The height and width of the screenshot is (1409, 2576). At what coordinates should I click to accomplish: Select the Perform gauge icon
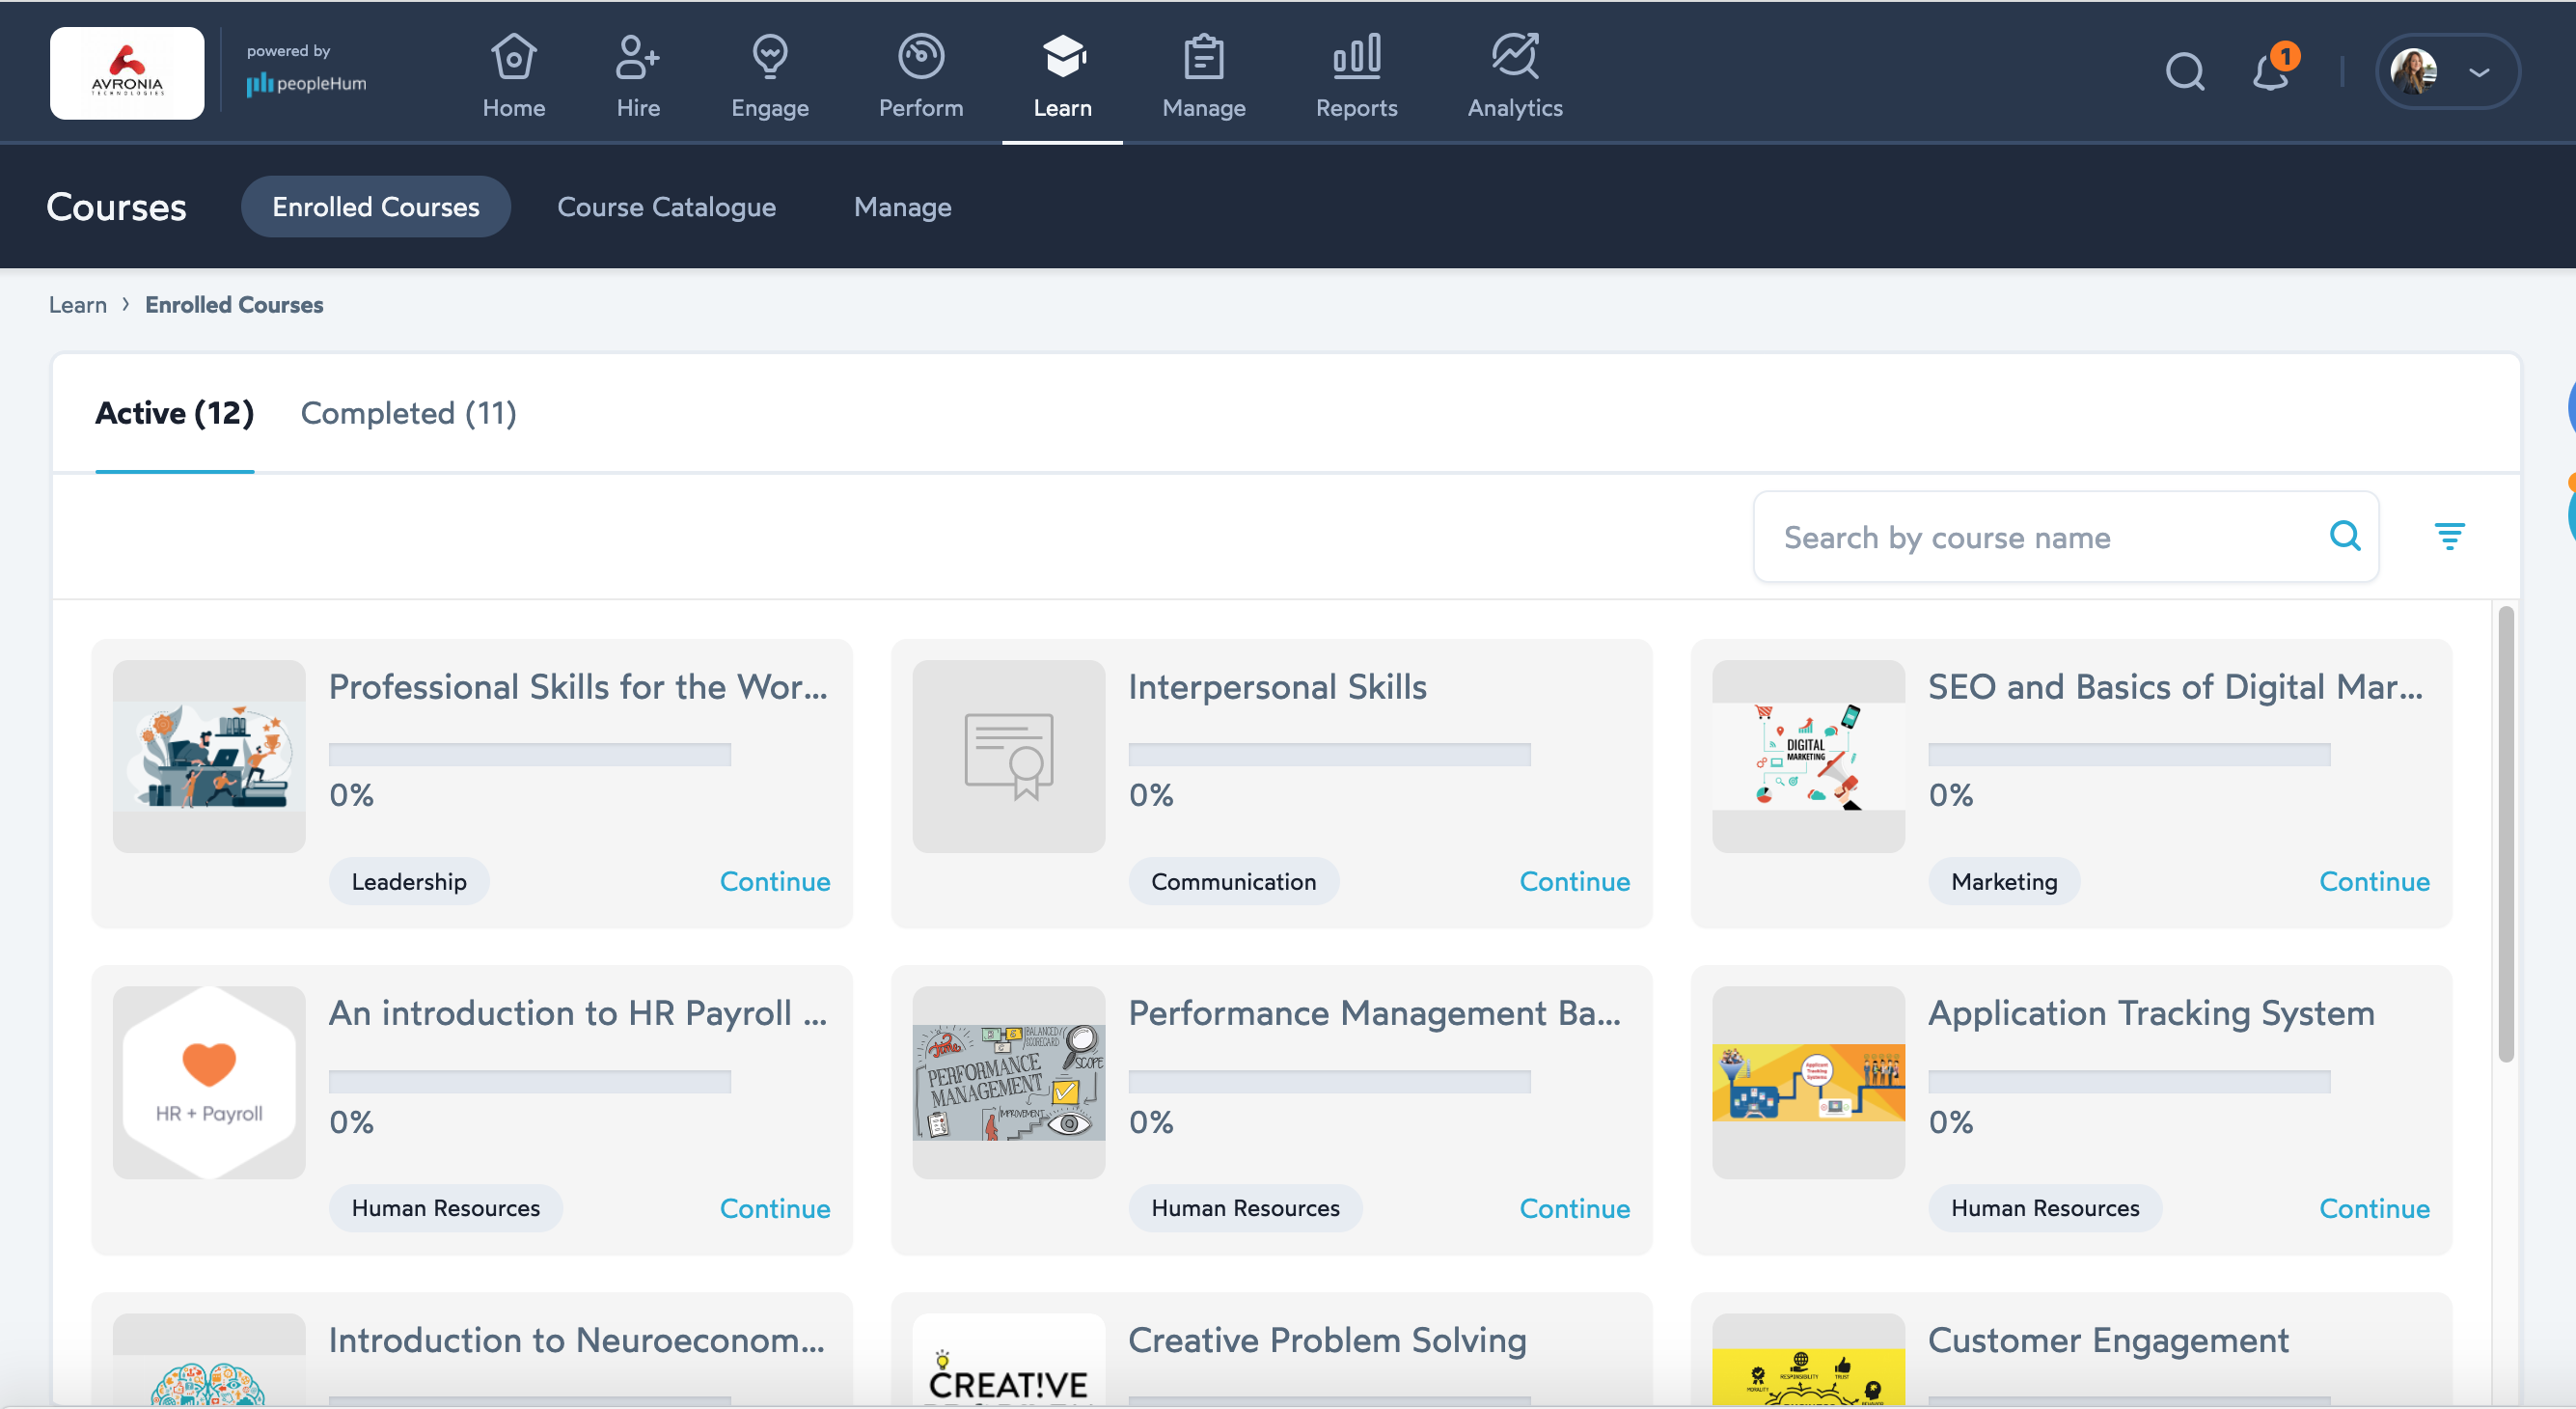(920, 57)
